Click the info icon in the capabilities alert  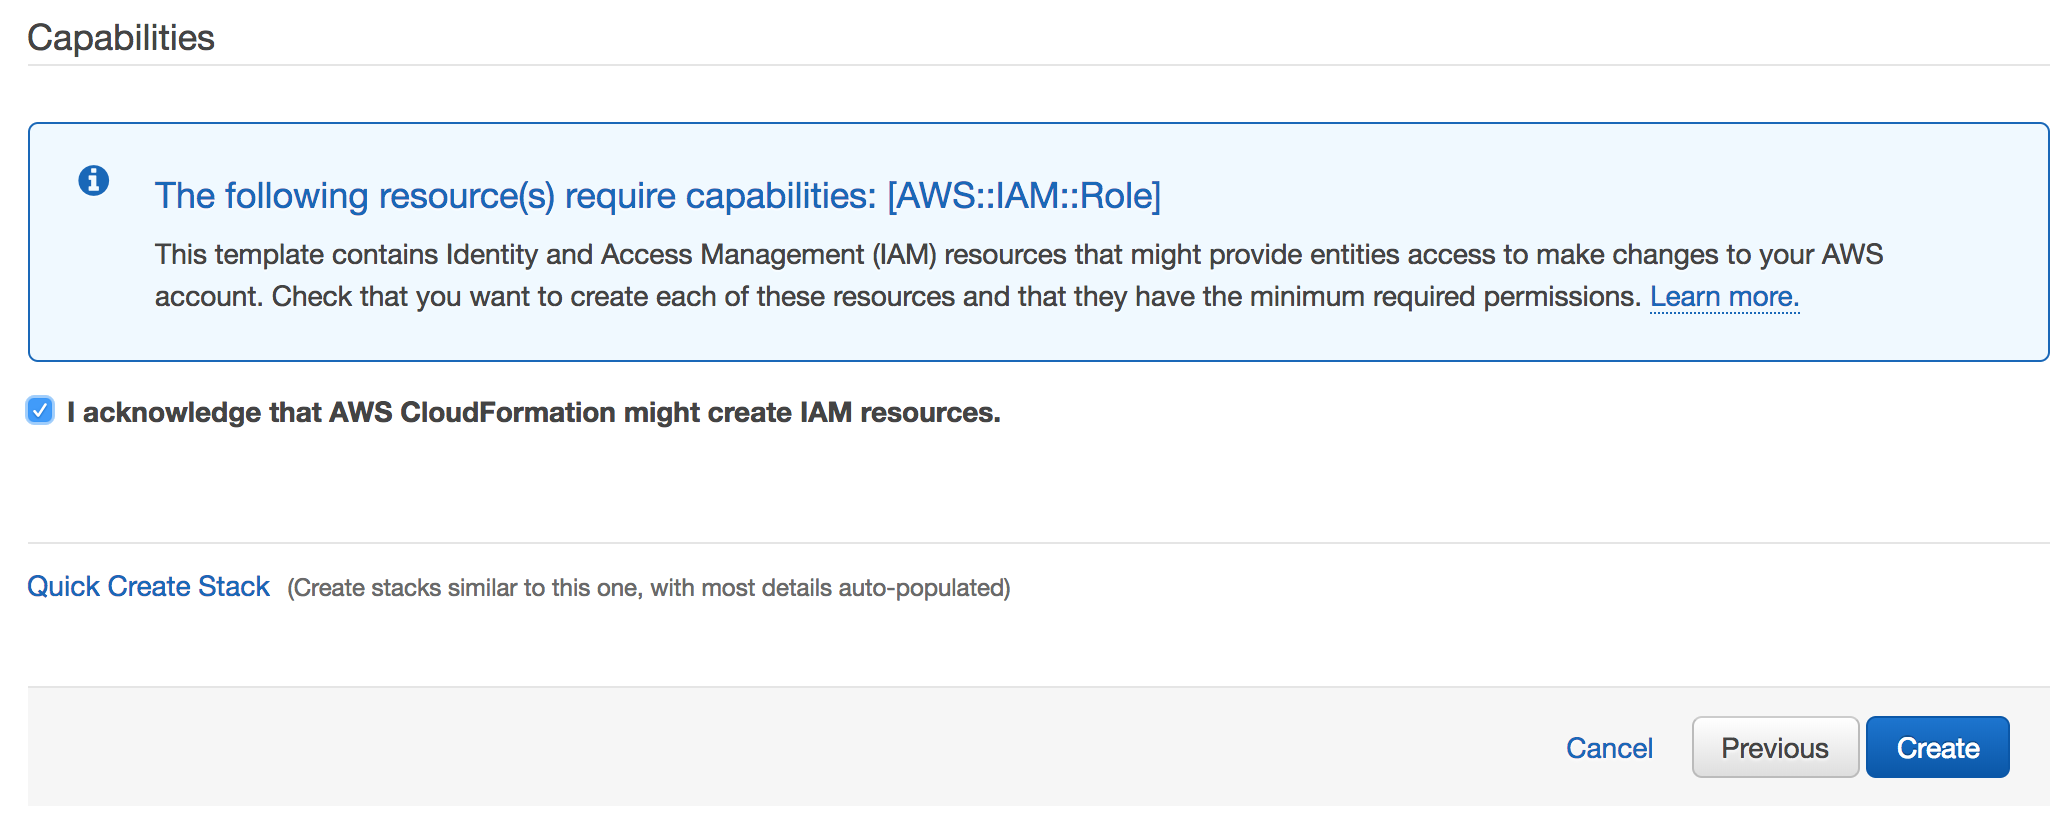pos(94,181)
